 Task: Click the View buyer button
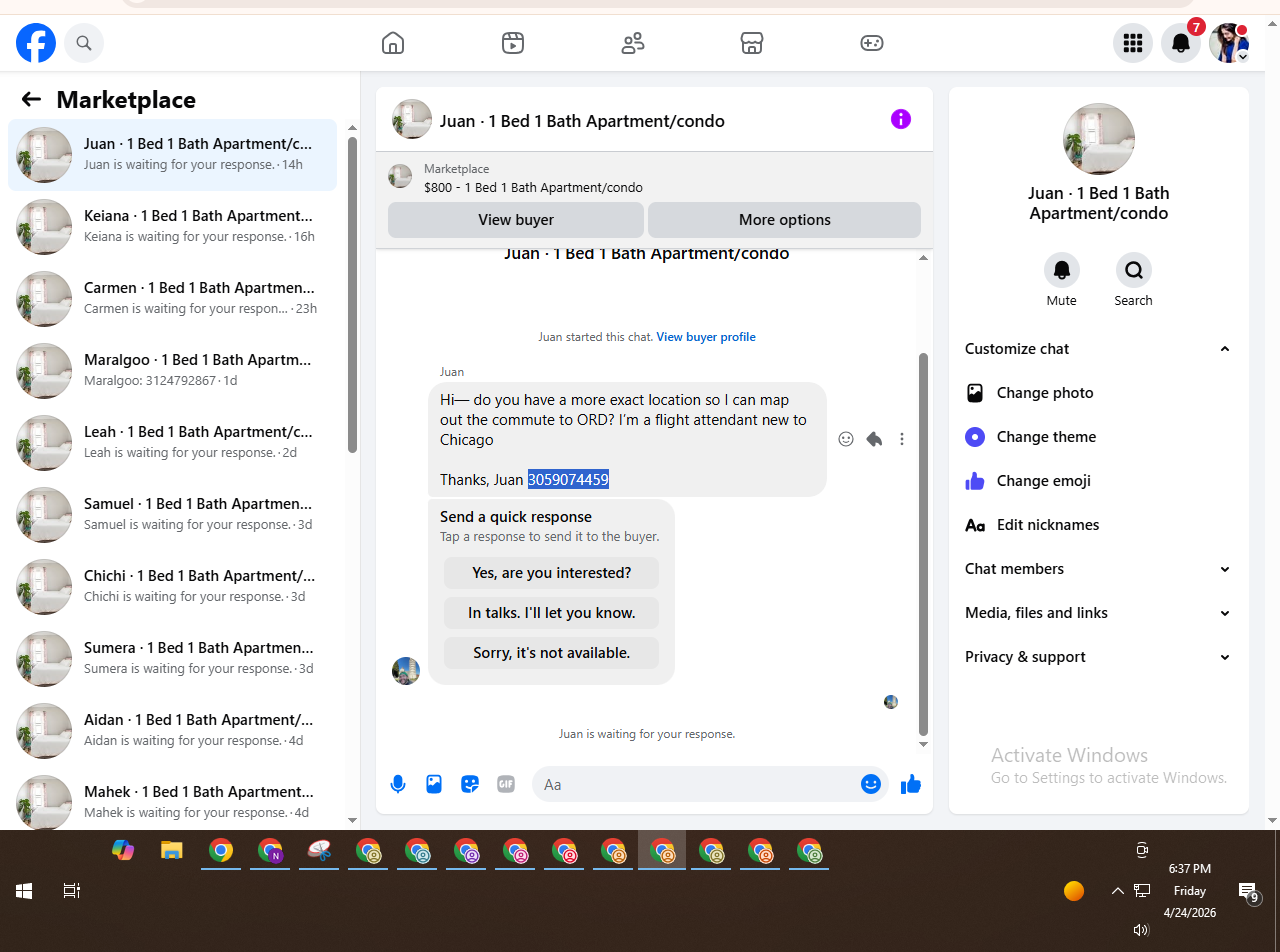[x=516, y=220]
